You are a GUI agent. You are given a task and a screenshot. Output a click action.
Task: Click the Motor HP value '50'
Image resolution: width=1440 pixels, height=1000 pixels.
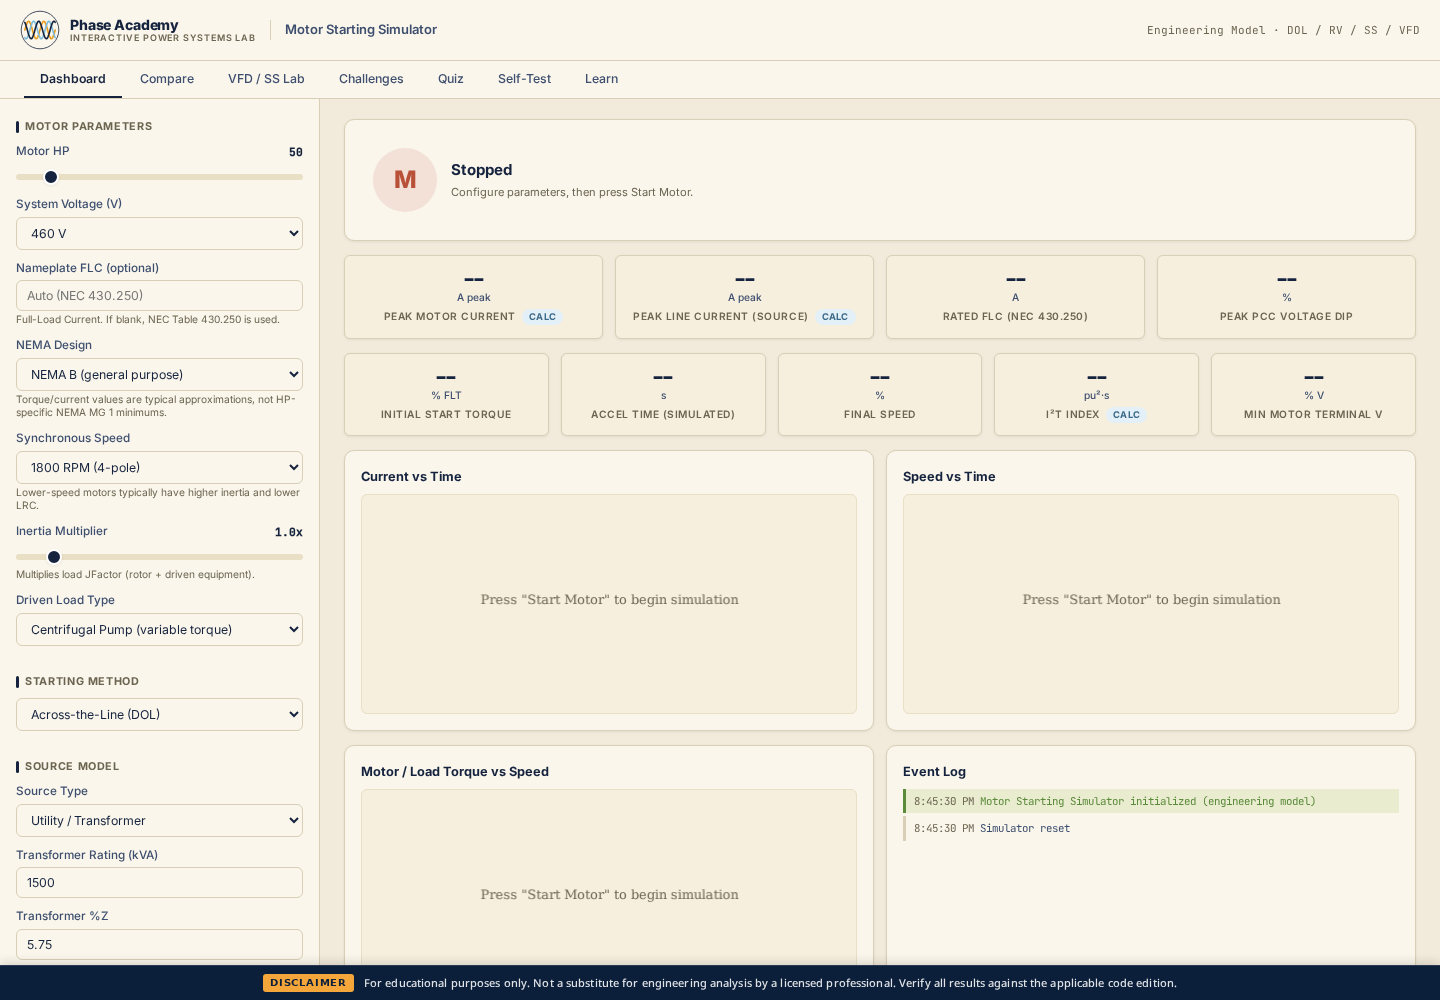pyautogui.click(x=296, y=152)
